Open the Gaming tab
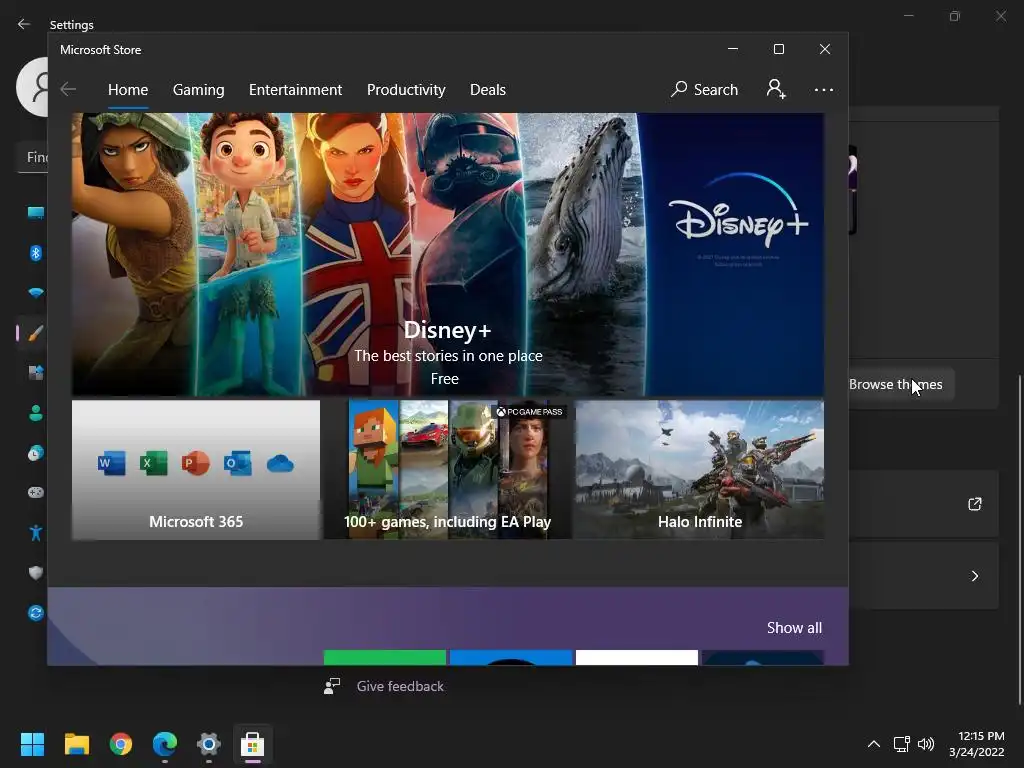 coord(199,89)
